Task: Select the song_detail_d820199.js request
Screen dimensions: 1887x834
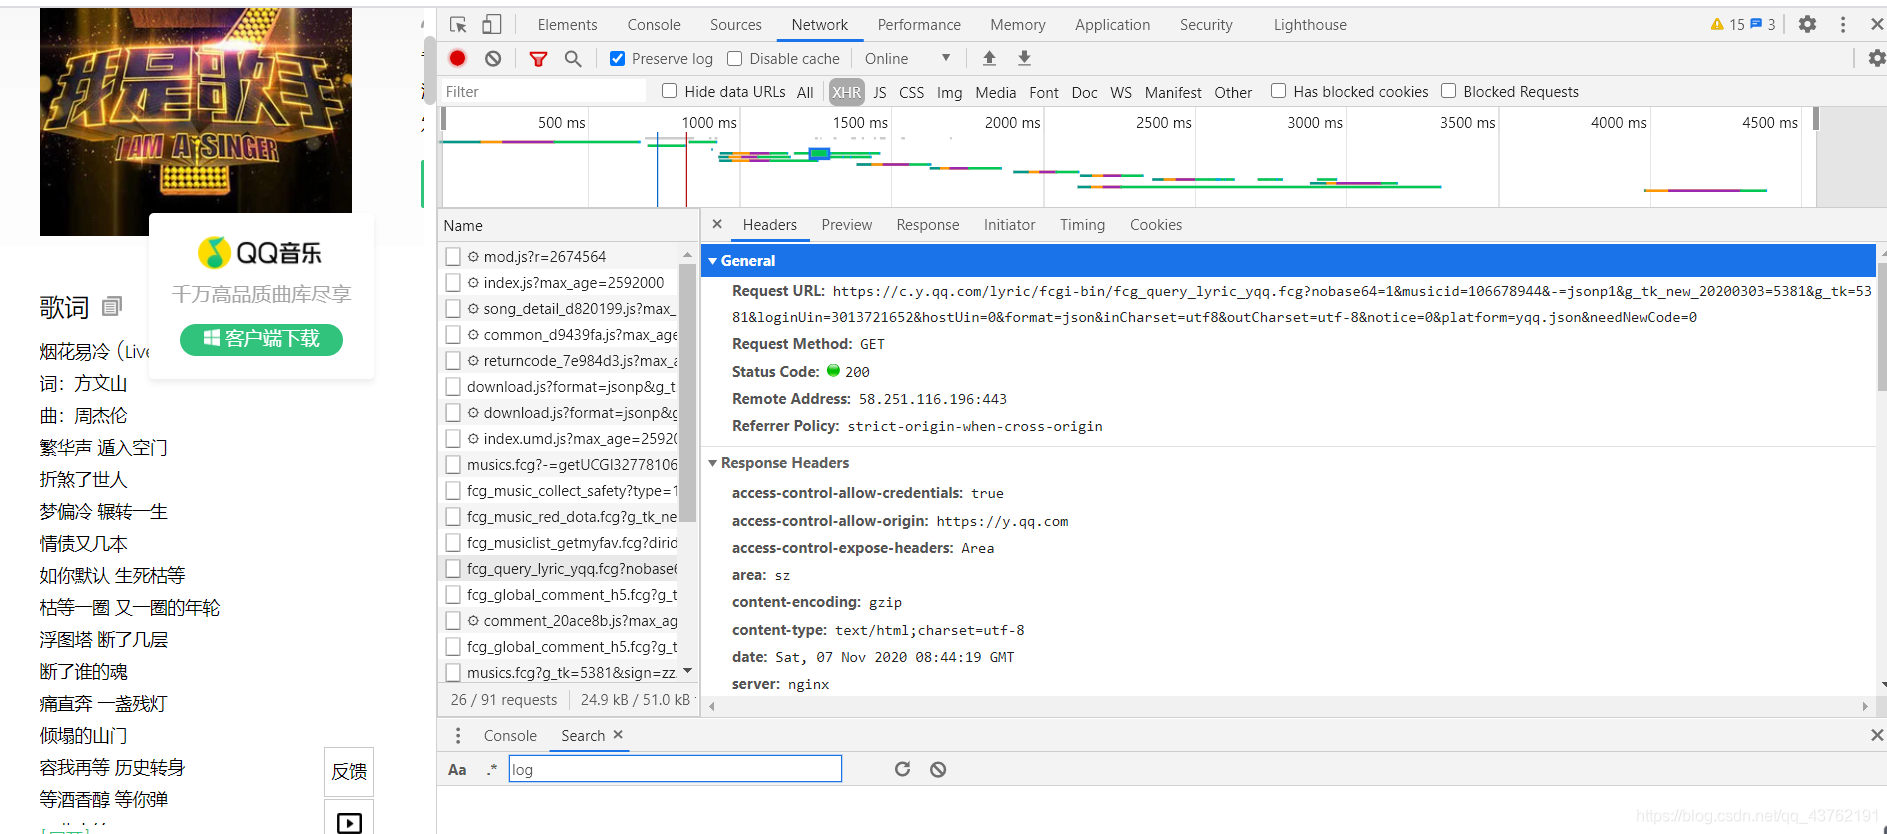Action: tap(578, 309)
